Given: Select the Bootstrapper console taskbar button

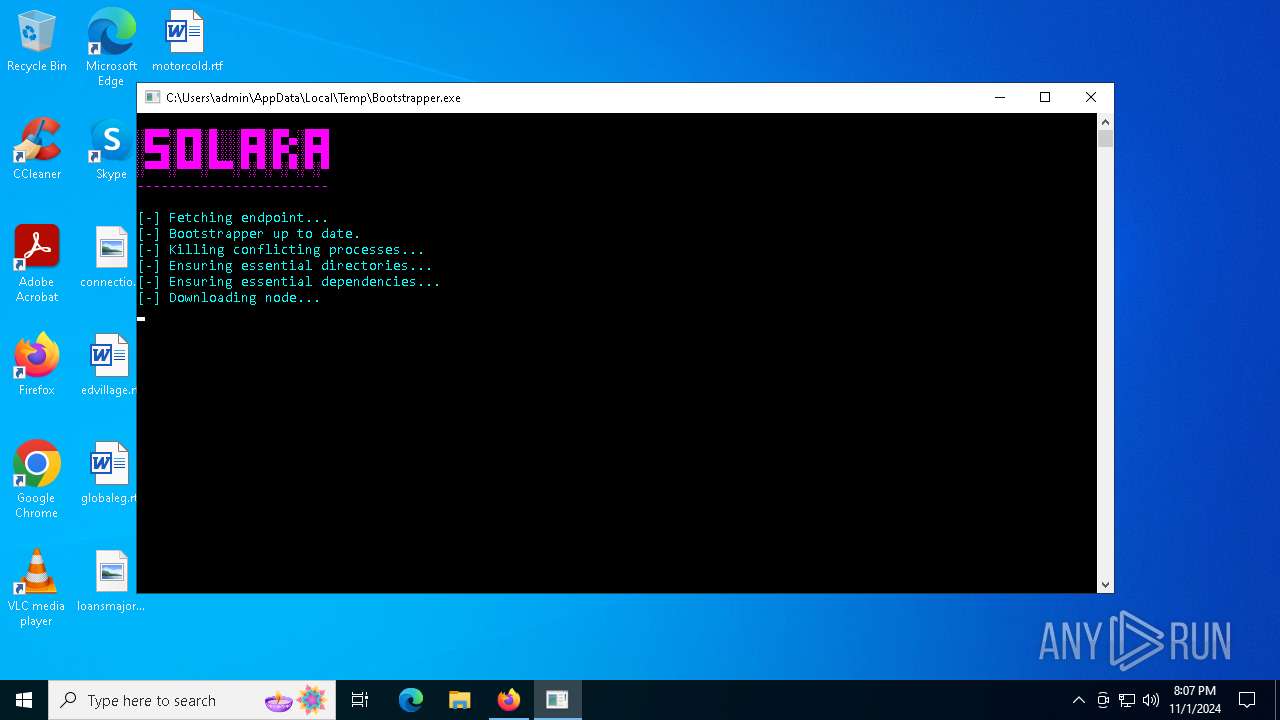Looking at the screenshot, I should (x=557, y=700).
